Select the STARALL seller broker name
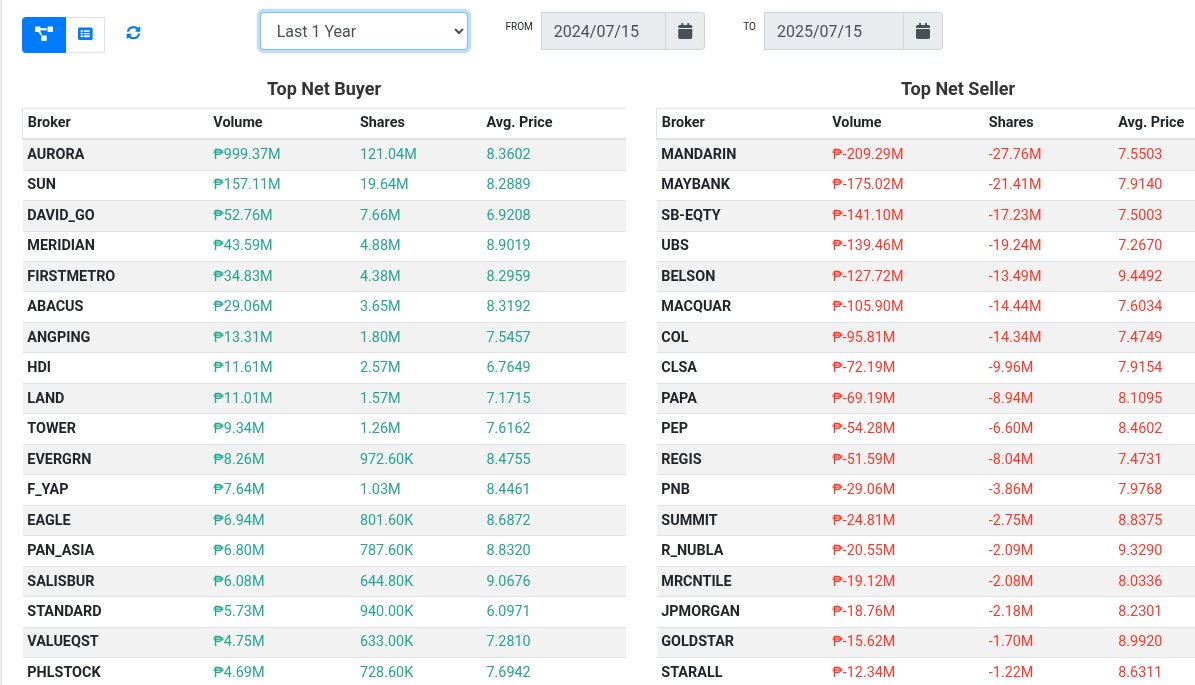The height and width of the screenshot is (685, 1195). 692,672
